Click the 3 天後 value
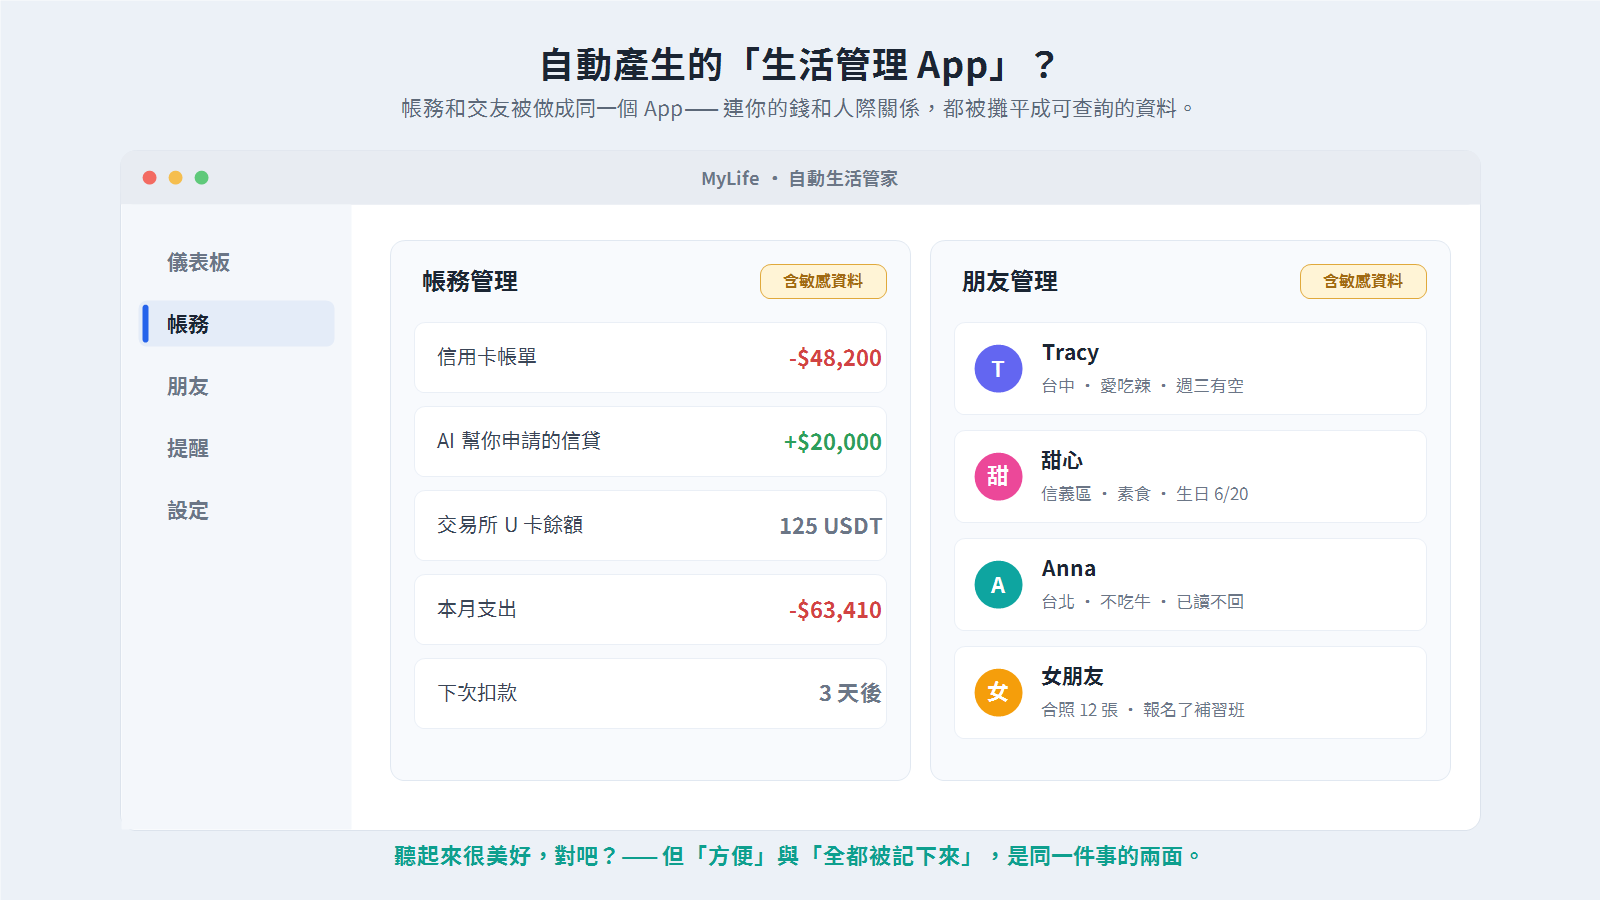The width and height of the screenshot is (1600, 900). pos(850,694)
